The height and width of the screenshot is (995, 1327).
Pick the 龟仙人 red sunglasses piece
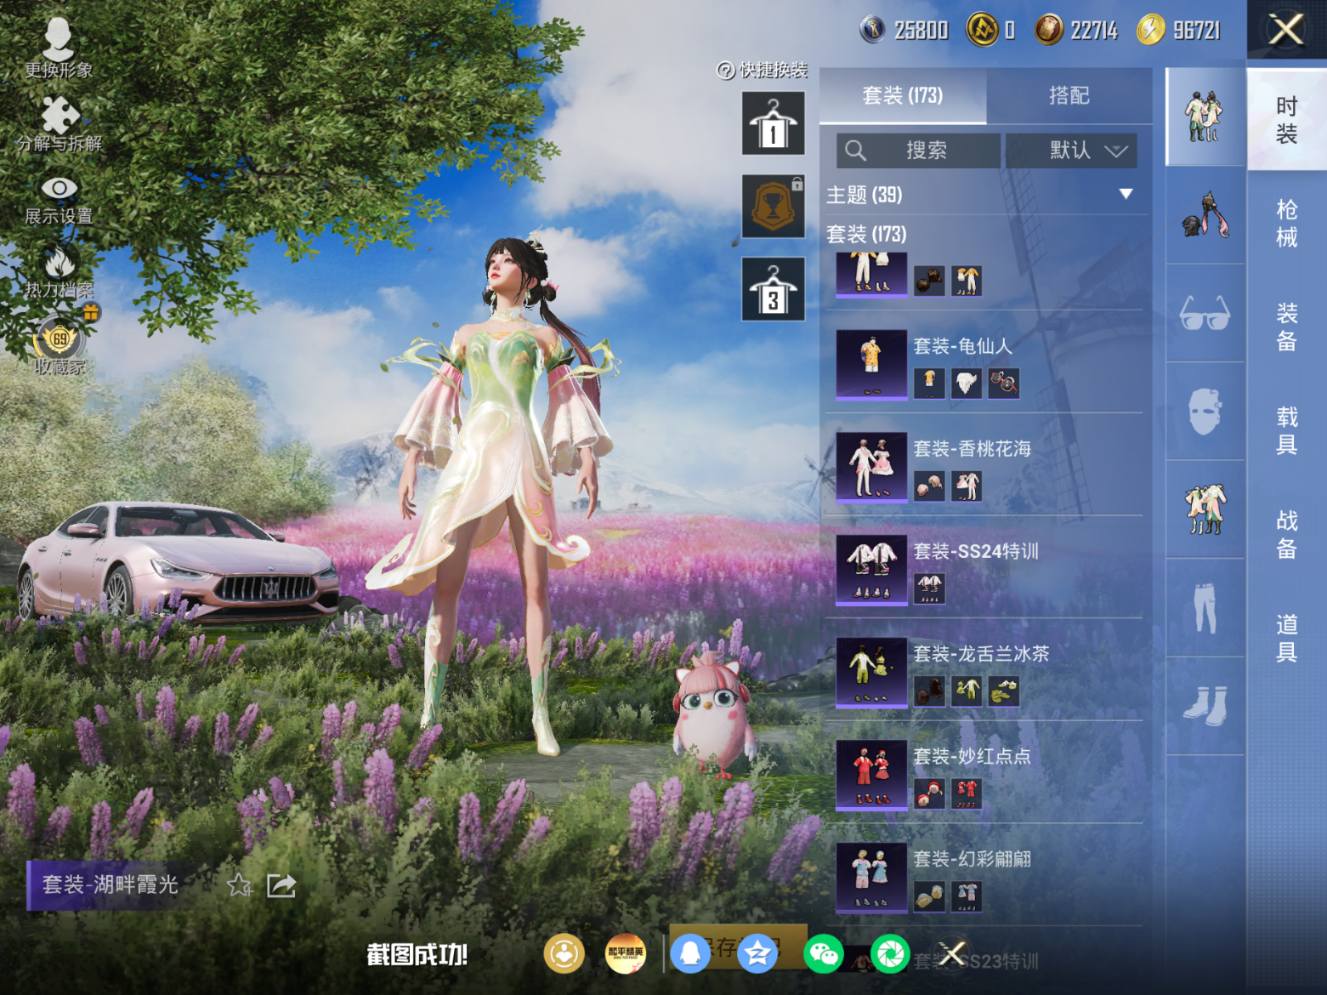[1003, 383]
